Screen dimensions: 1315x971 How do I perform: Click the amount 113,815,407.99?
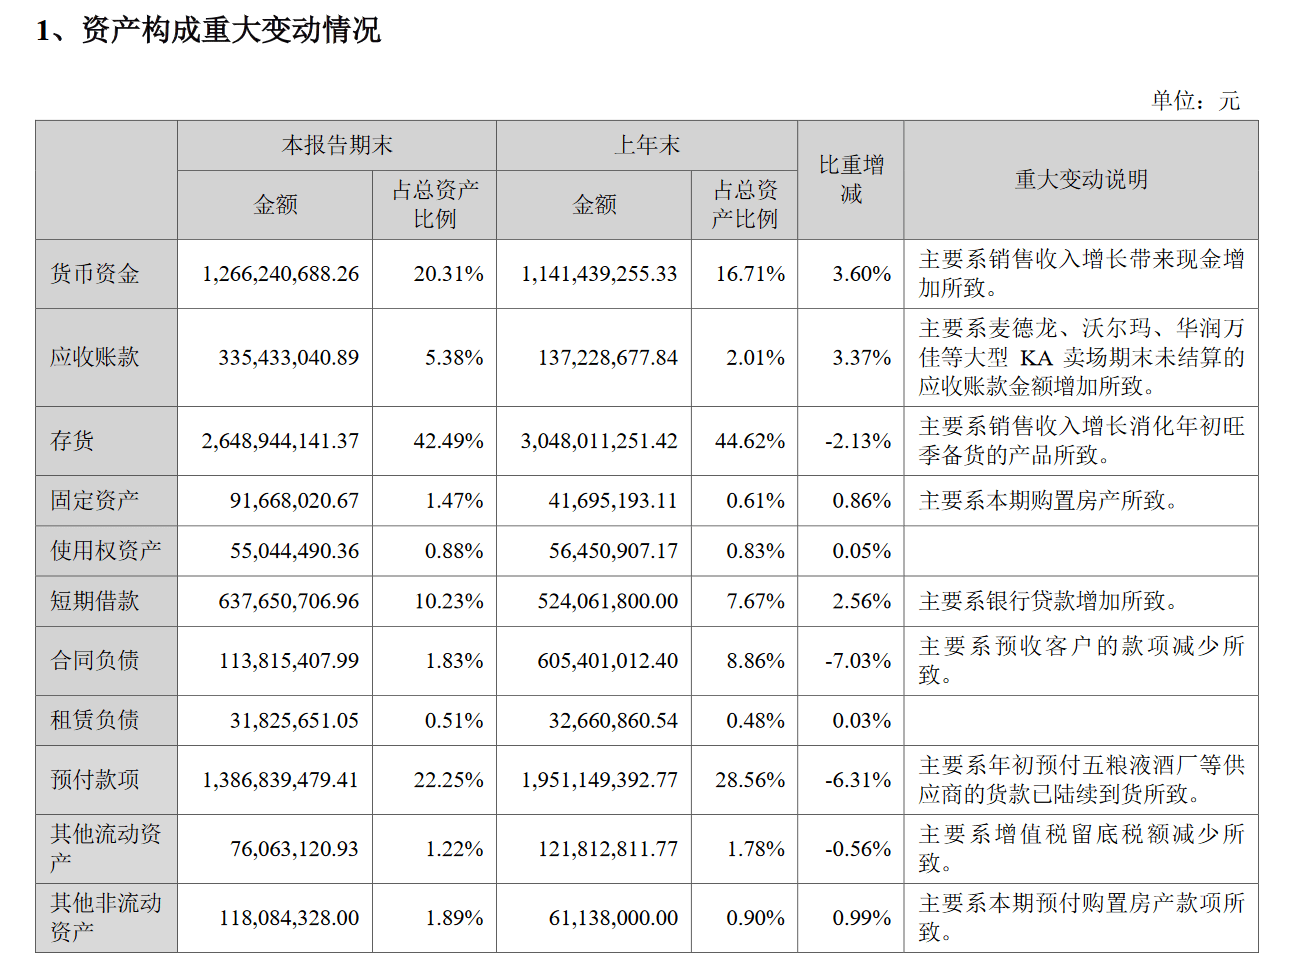pos(289,661)
